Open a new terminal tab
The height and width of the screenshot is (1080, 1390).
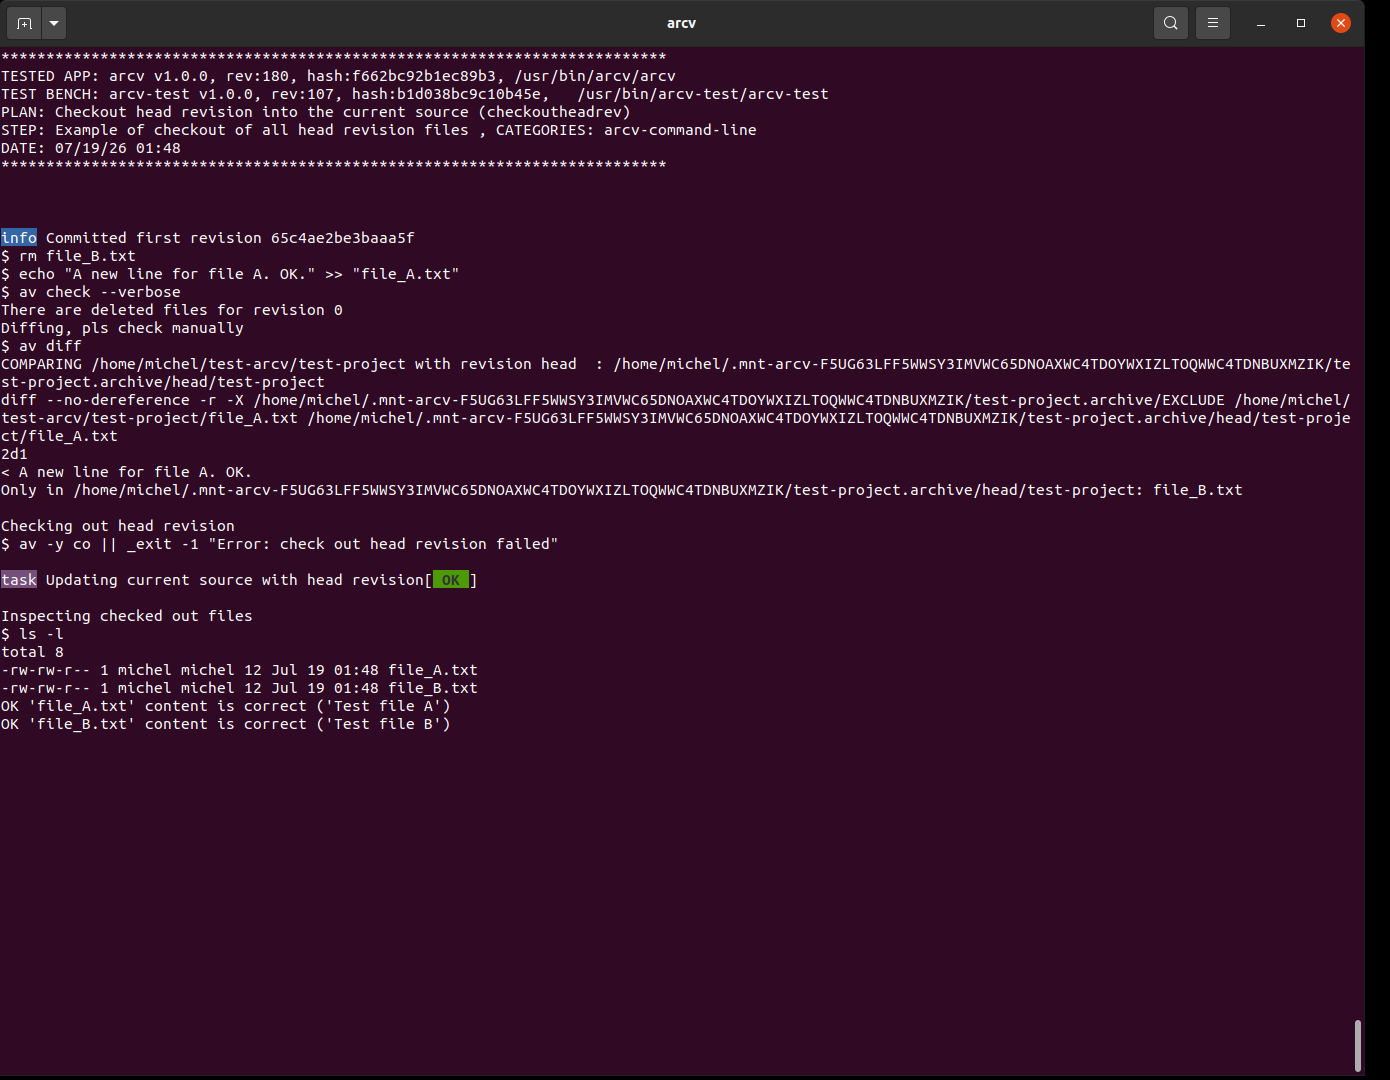pyautogui.click(x=25, y=23)
